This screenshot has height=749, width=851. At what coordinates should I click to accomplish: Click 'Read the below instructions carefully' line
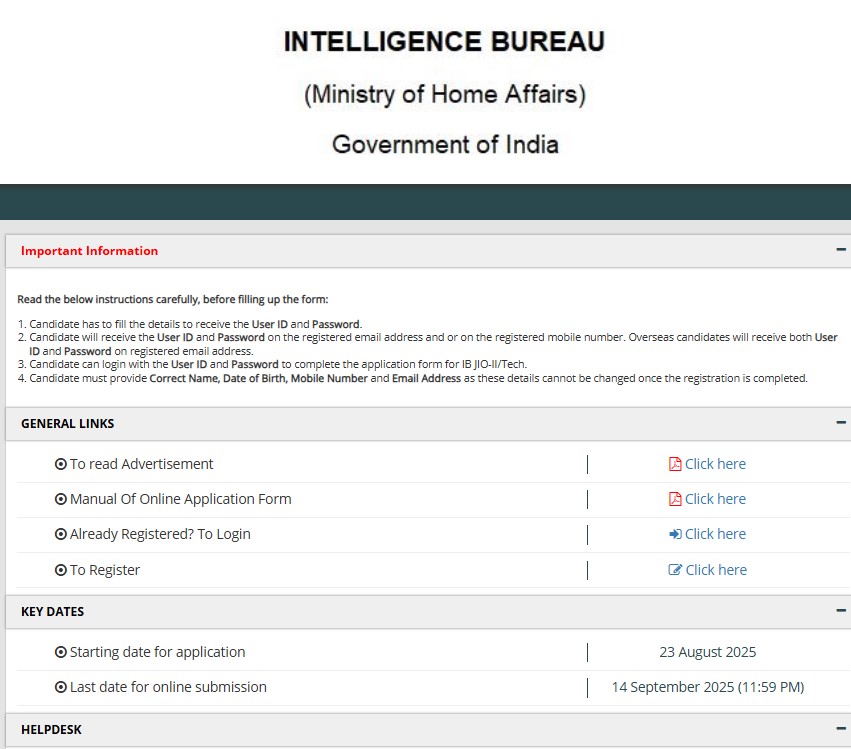click(173, 300)
